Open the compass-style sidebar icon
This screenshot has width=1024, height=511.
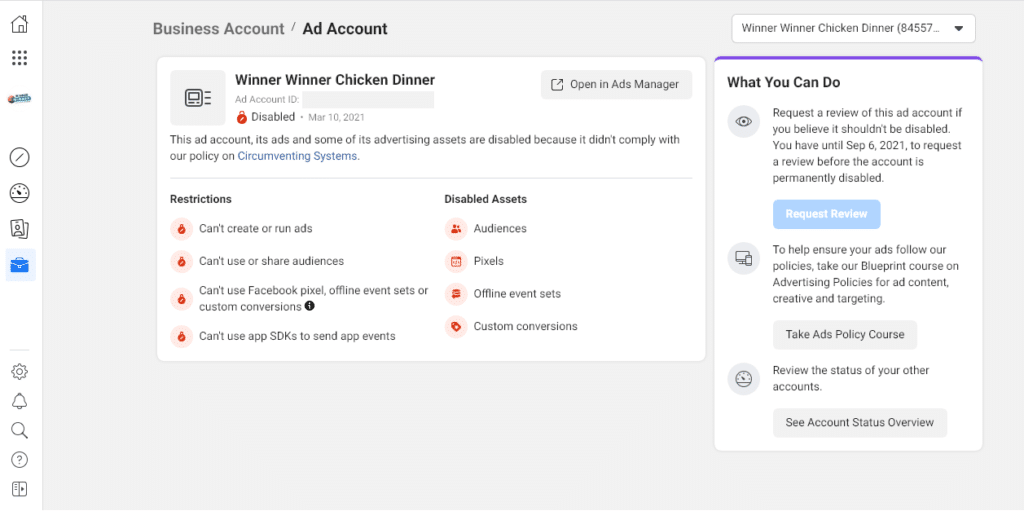20,157
